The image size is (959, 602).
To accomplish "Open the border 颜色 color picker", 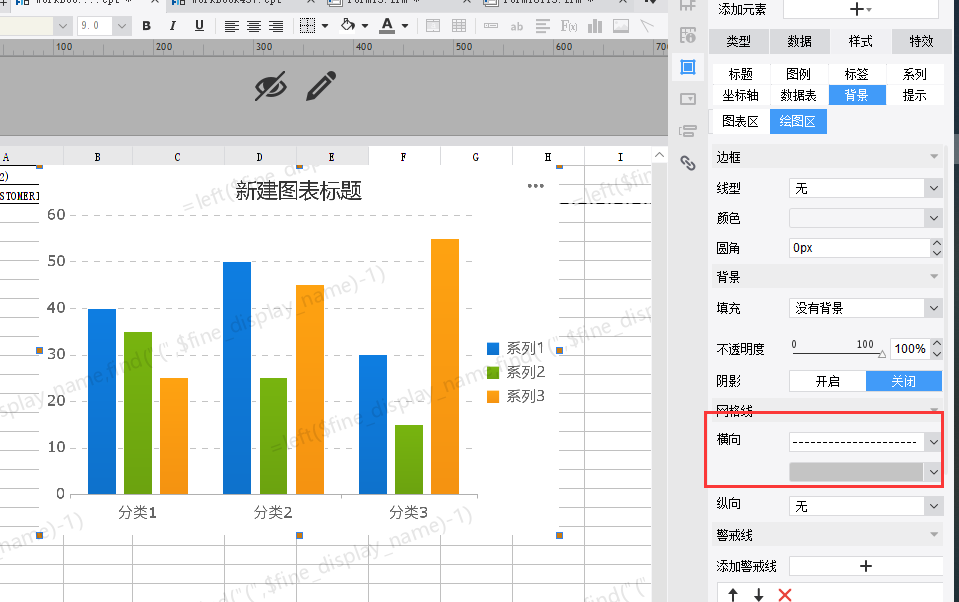I will pyautogui.click(x=865, y=218).
